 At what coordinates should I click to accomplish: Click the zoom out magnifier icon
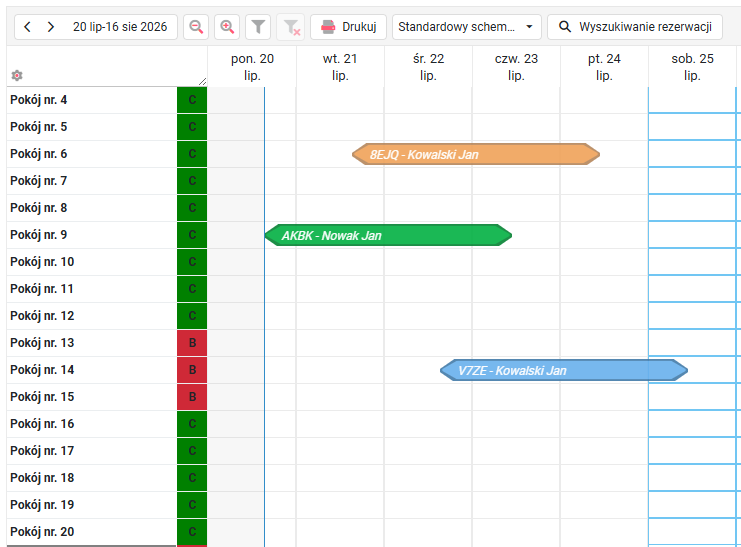pyautogui.click(x=196, y=27)
